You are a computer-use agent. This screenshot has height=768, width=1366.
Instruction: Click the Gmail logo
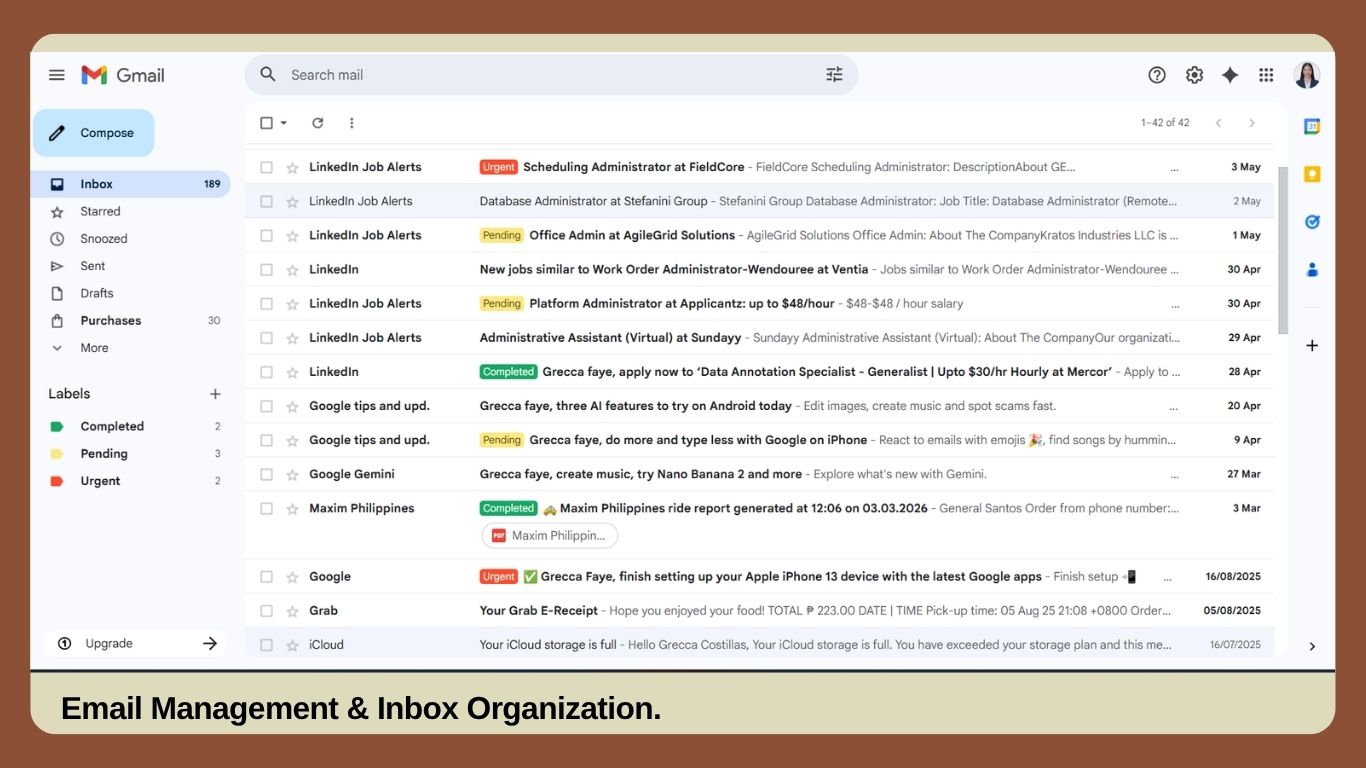click(123, 75)
